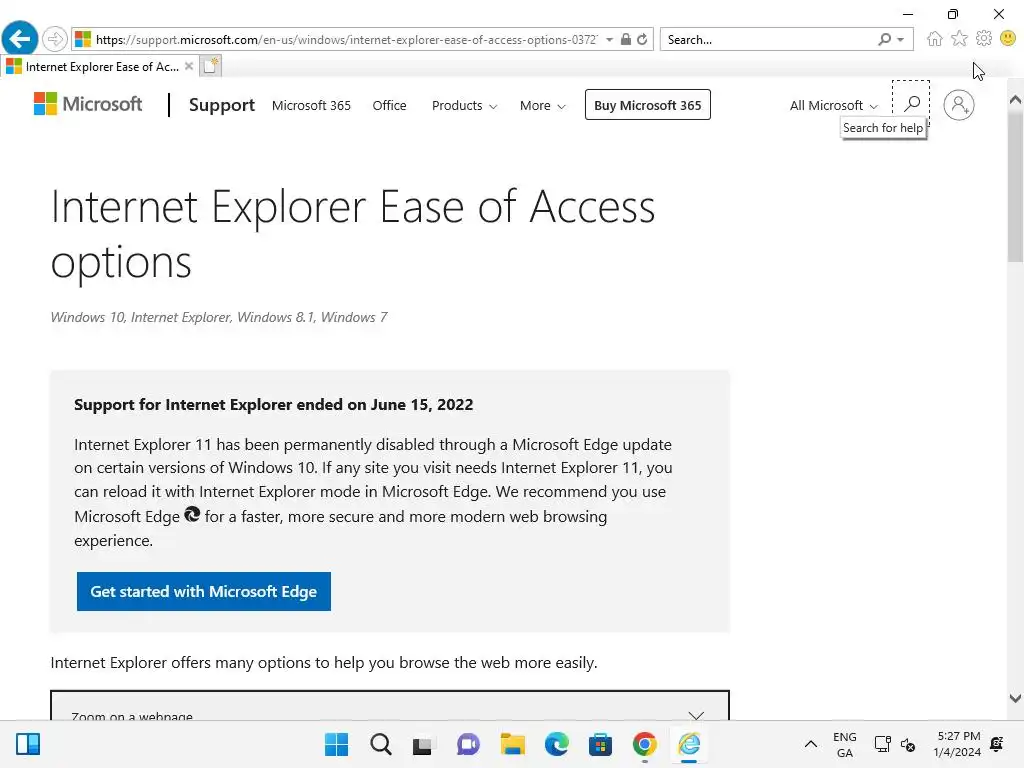Screen dimensions: 1024x768
Task: Expand the More navigation dropdown
Action: [542, 105]
